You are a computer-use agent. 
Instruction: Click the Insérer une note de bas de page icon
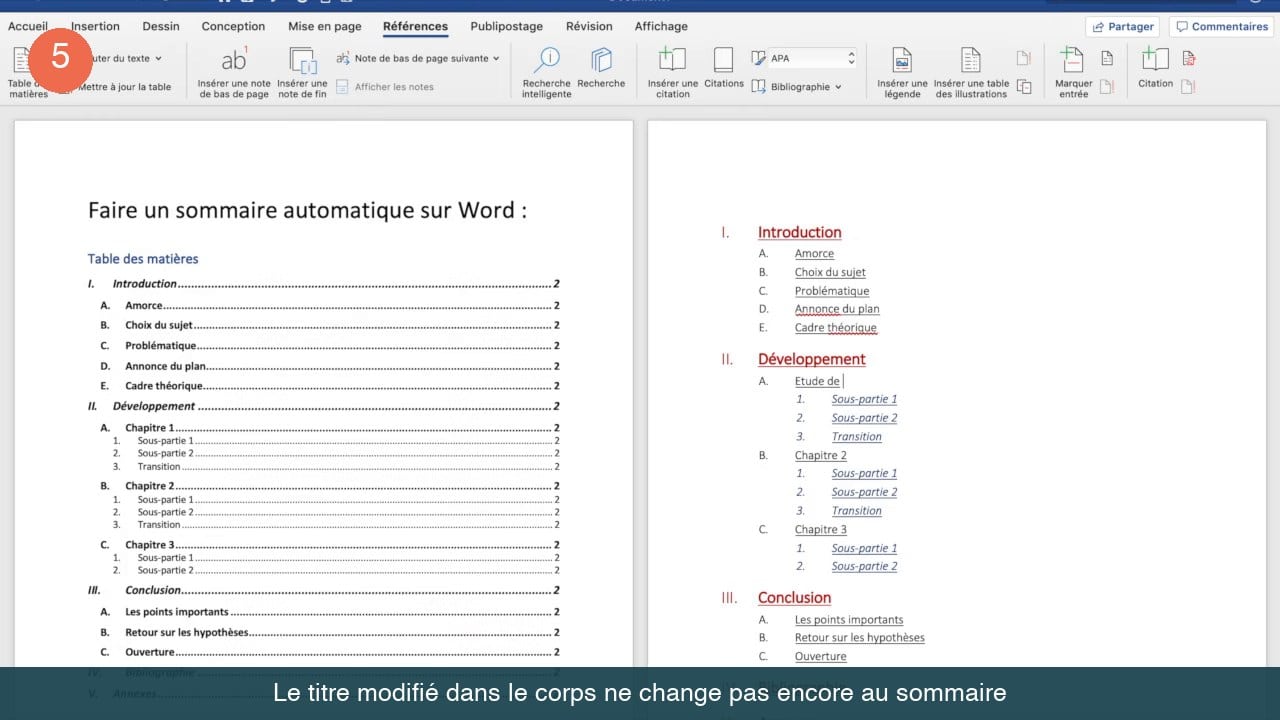click(234, 60)
